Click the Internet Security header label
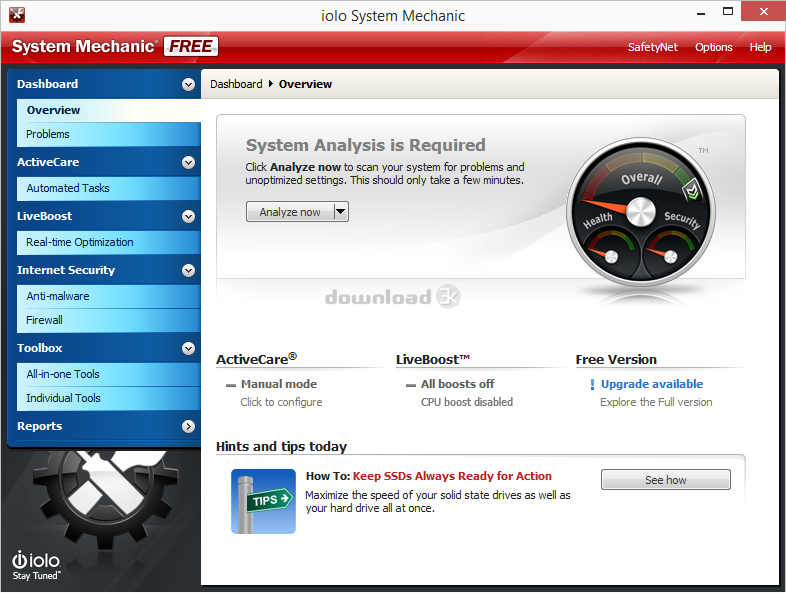This screenshot has width=786, height=593. pyautogui.click(x=66, y=271)
